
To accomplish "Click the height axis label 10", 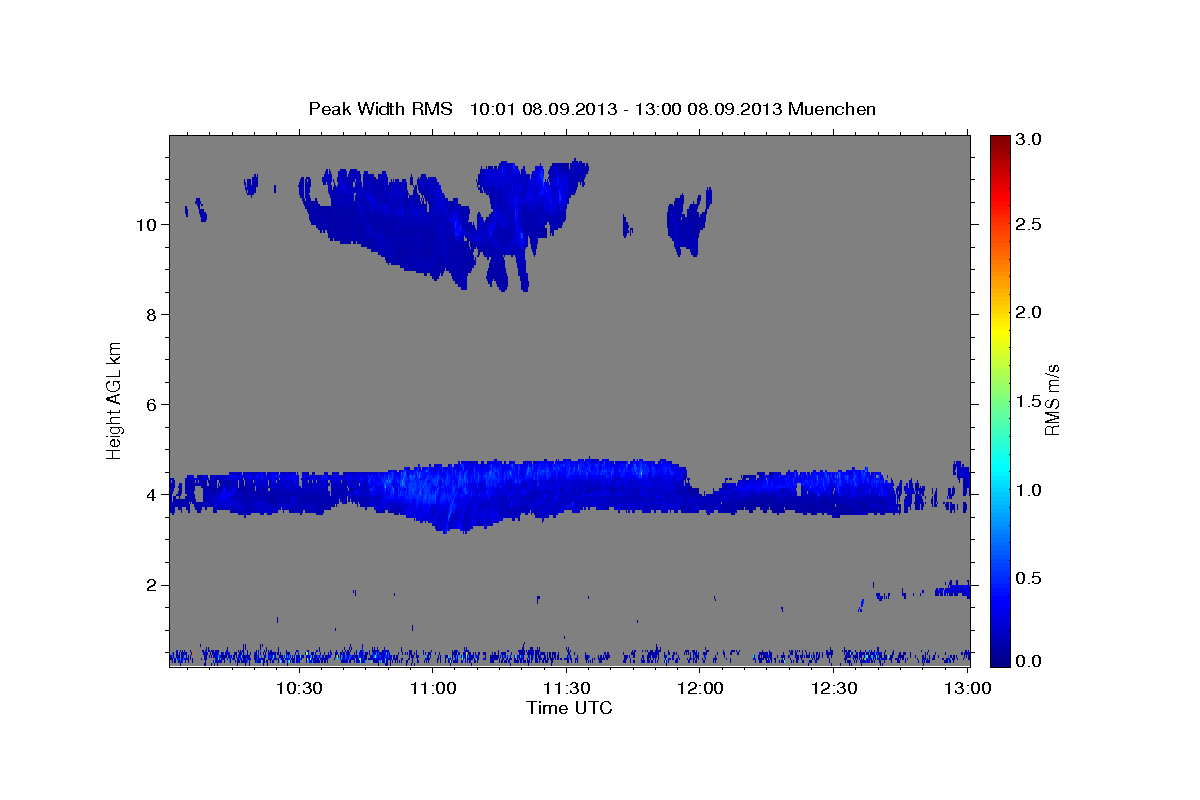I will [x=148, y=224].
